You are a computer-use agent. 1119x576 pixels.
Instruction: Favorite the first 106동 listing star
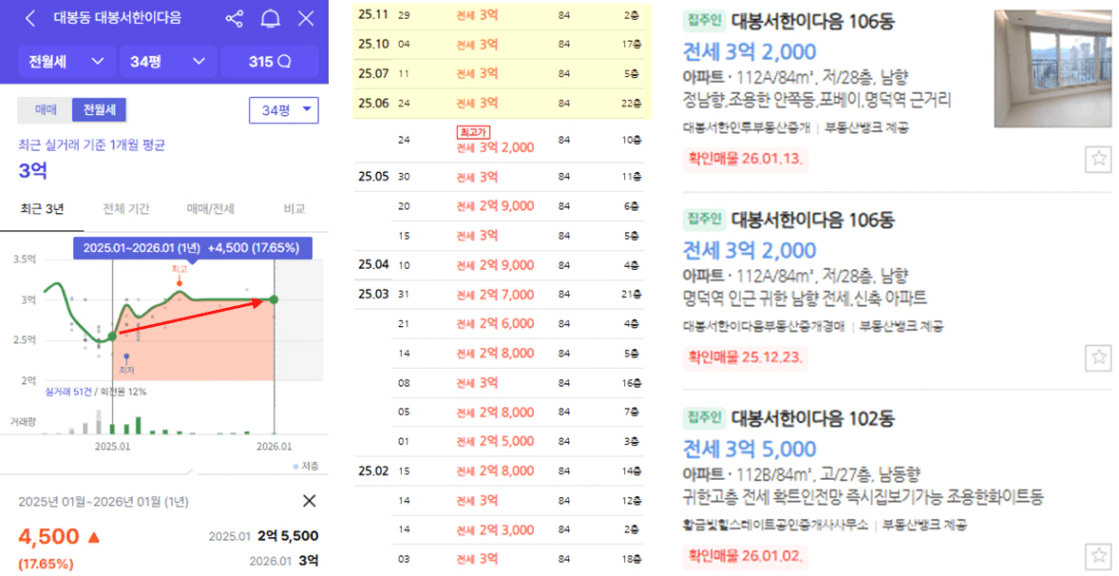click(x=1098, y=158)
